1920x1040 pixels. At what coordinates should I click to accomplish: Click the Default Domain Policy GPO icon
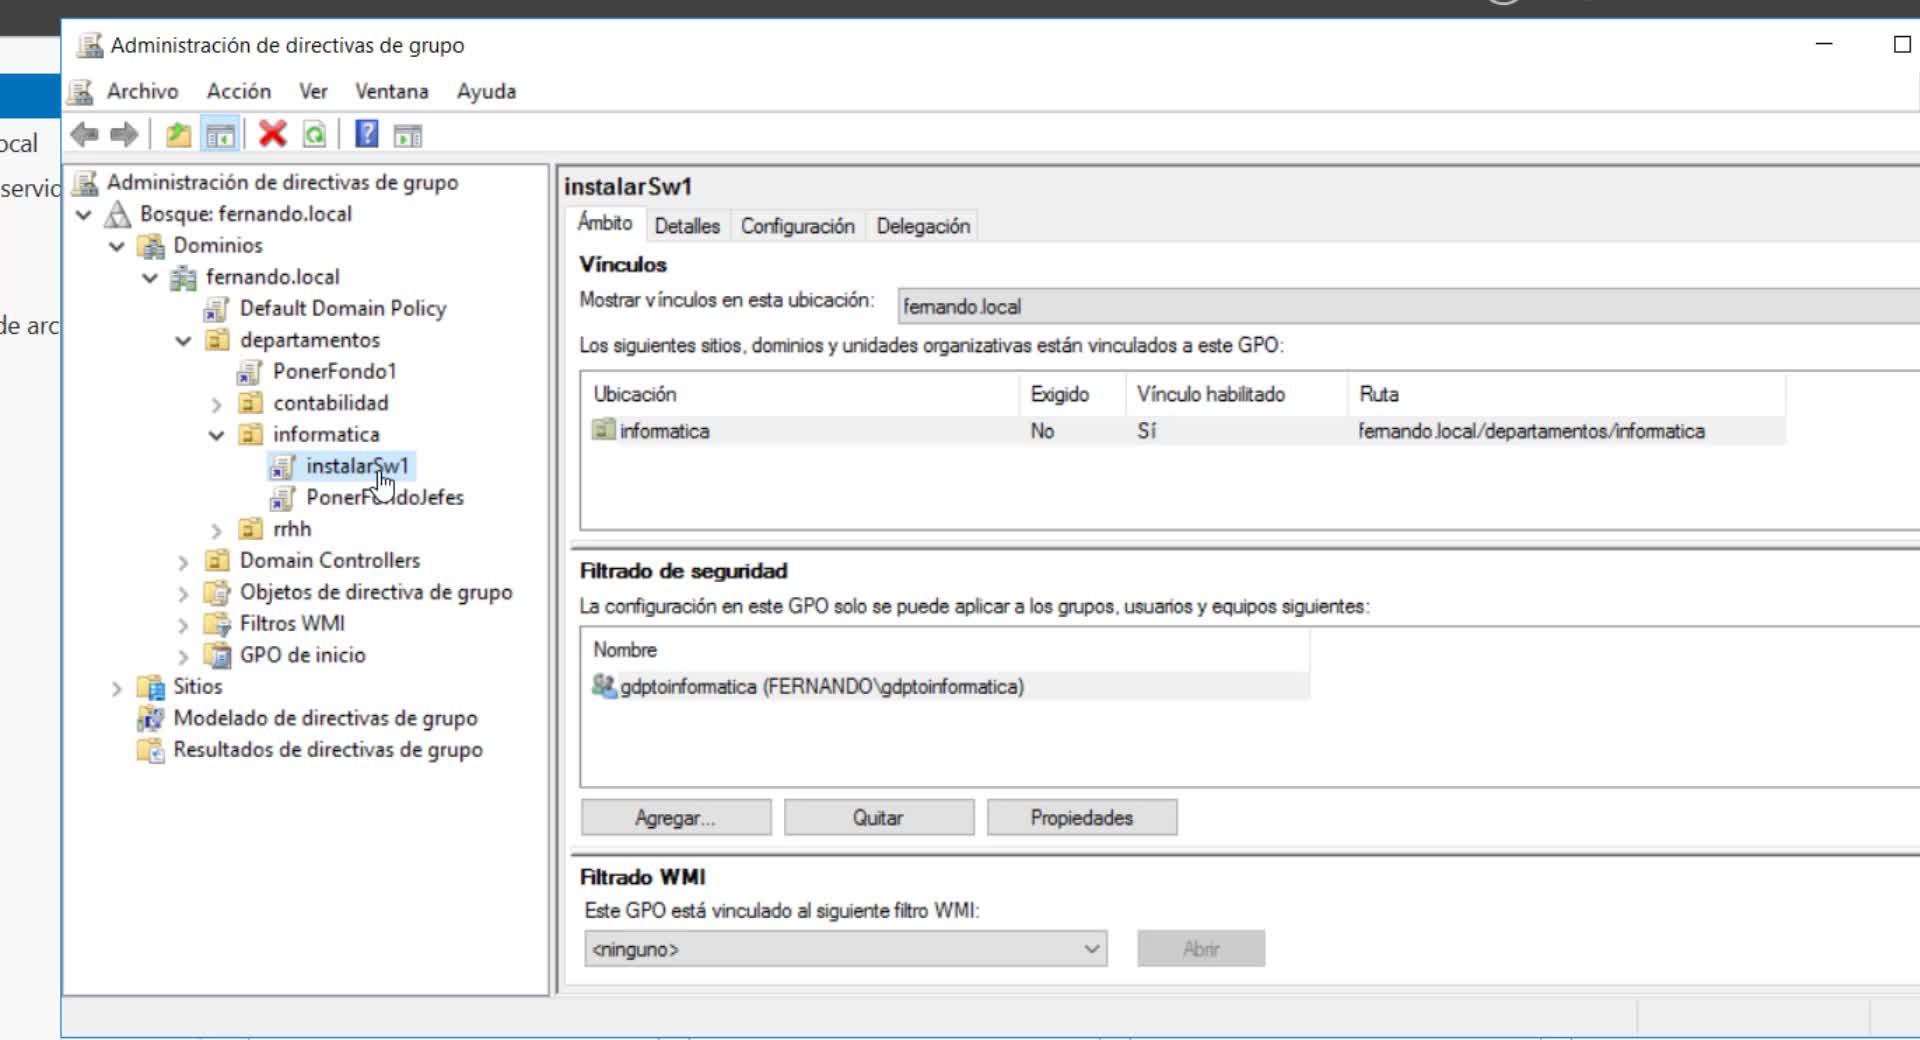(x=217, y=309)
